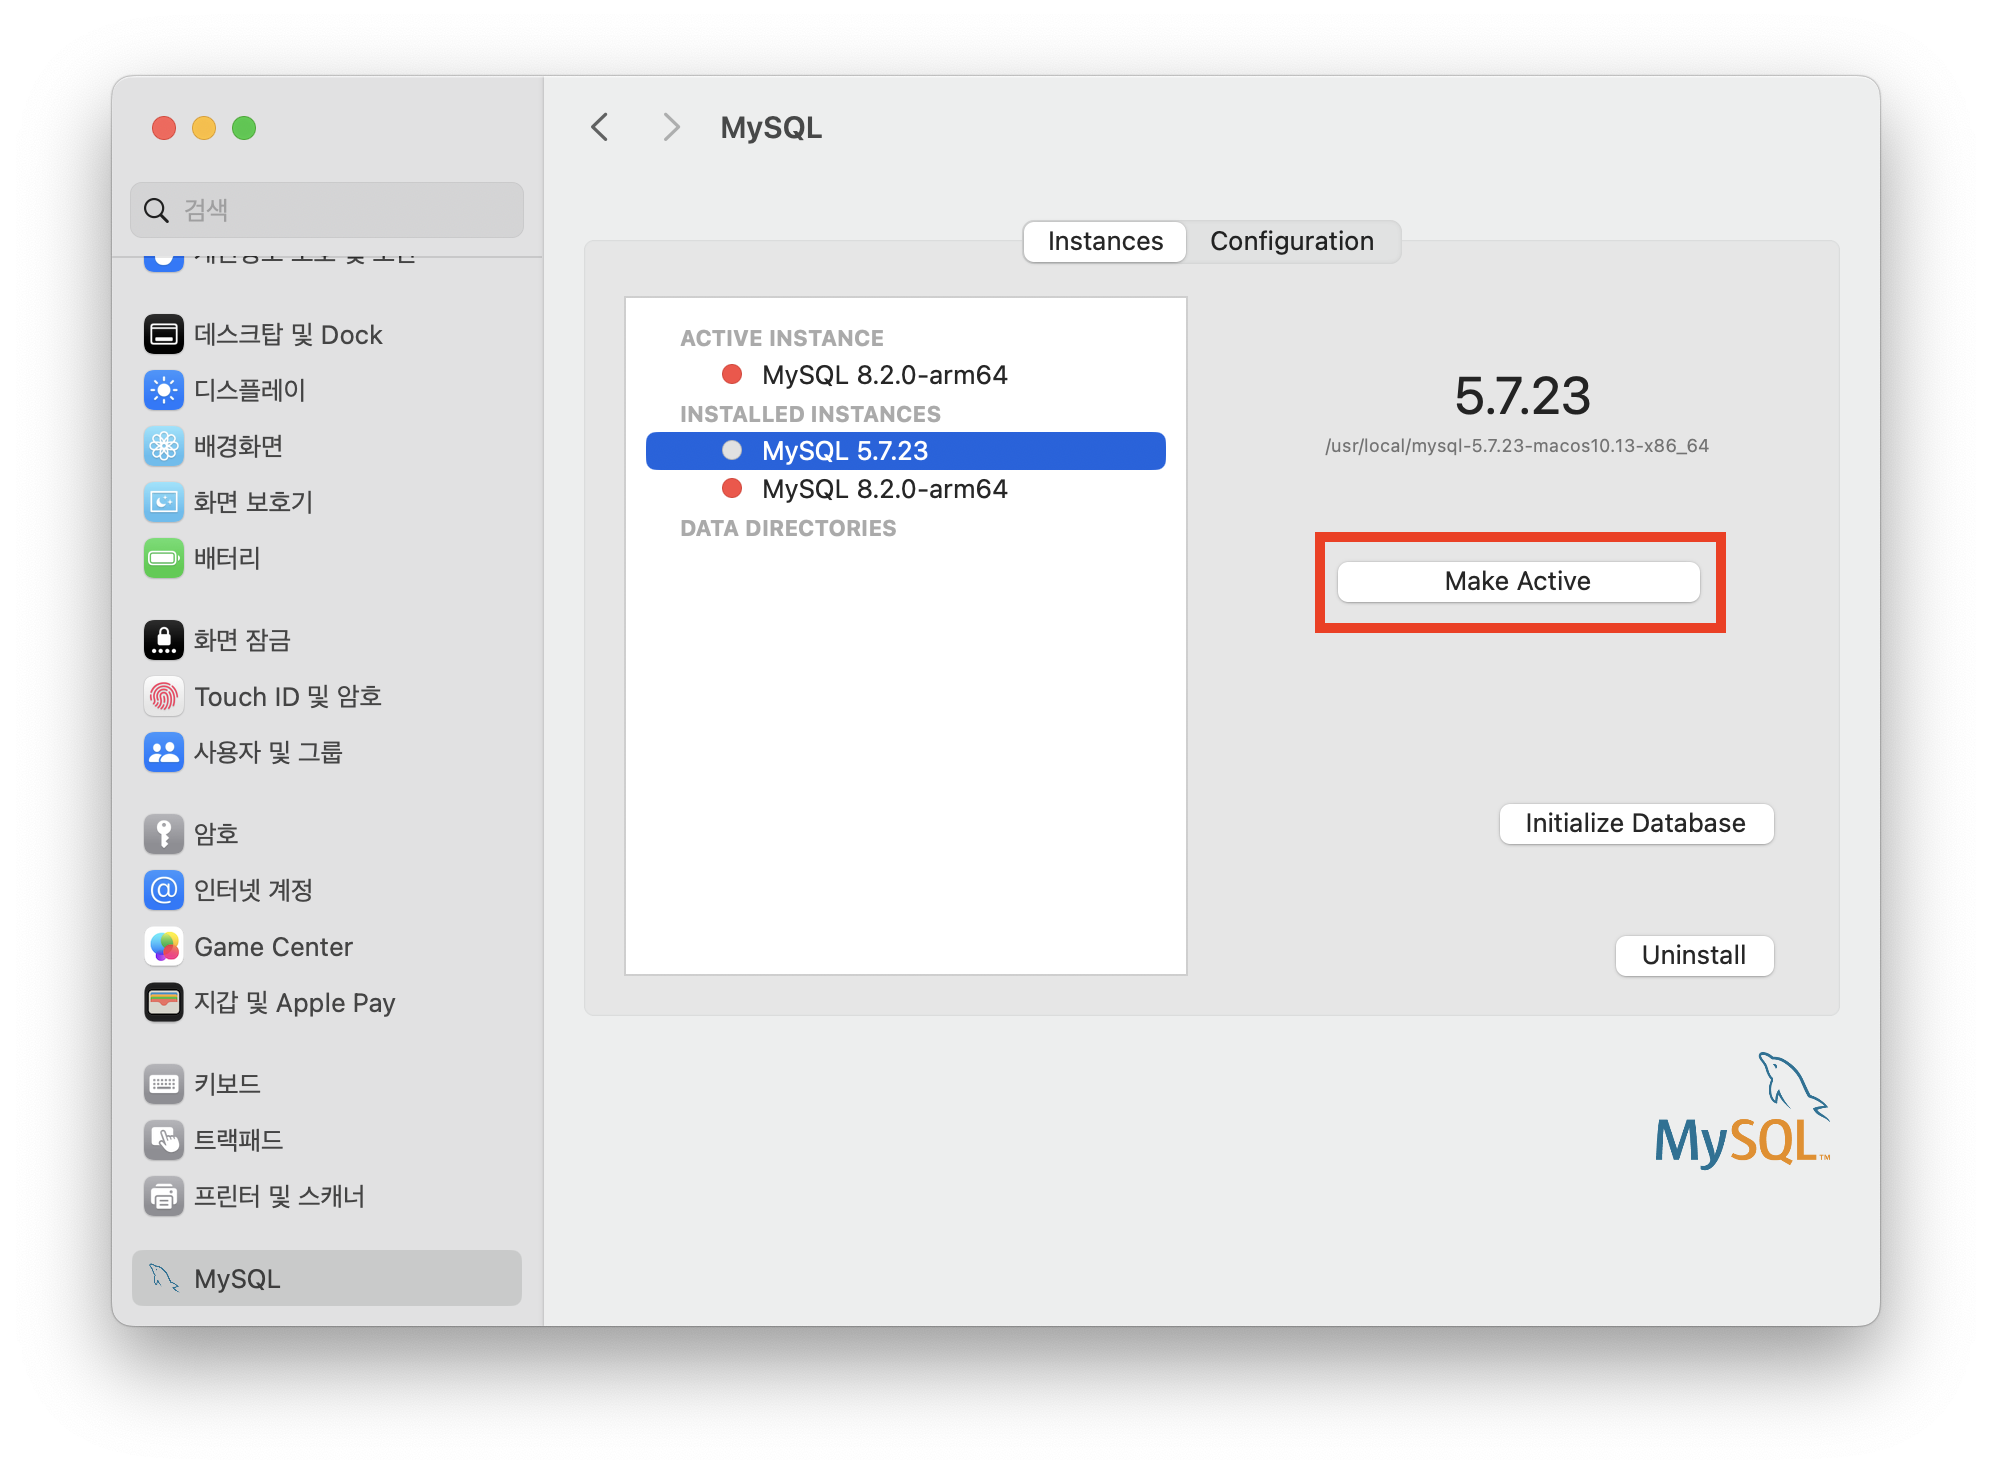1992x1474 pixels.
Task: Select active instance MySQL 8.2.0-arm64
Action: point(906,374)
